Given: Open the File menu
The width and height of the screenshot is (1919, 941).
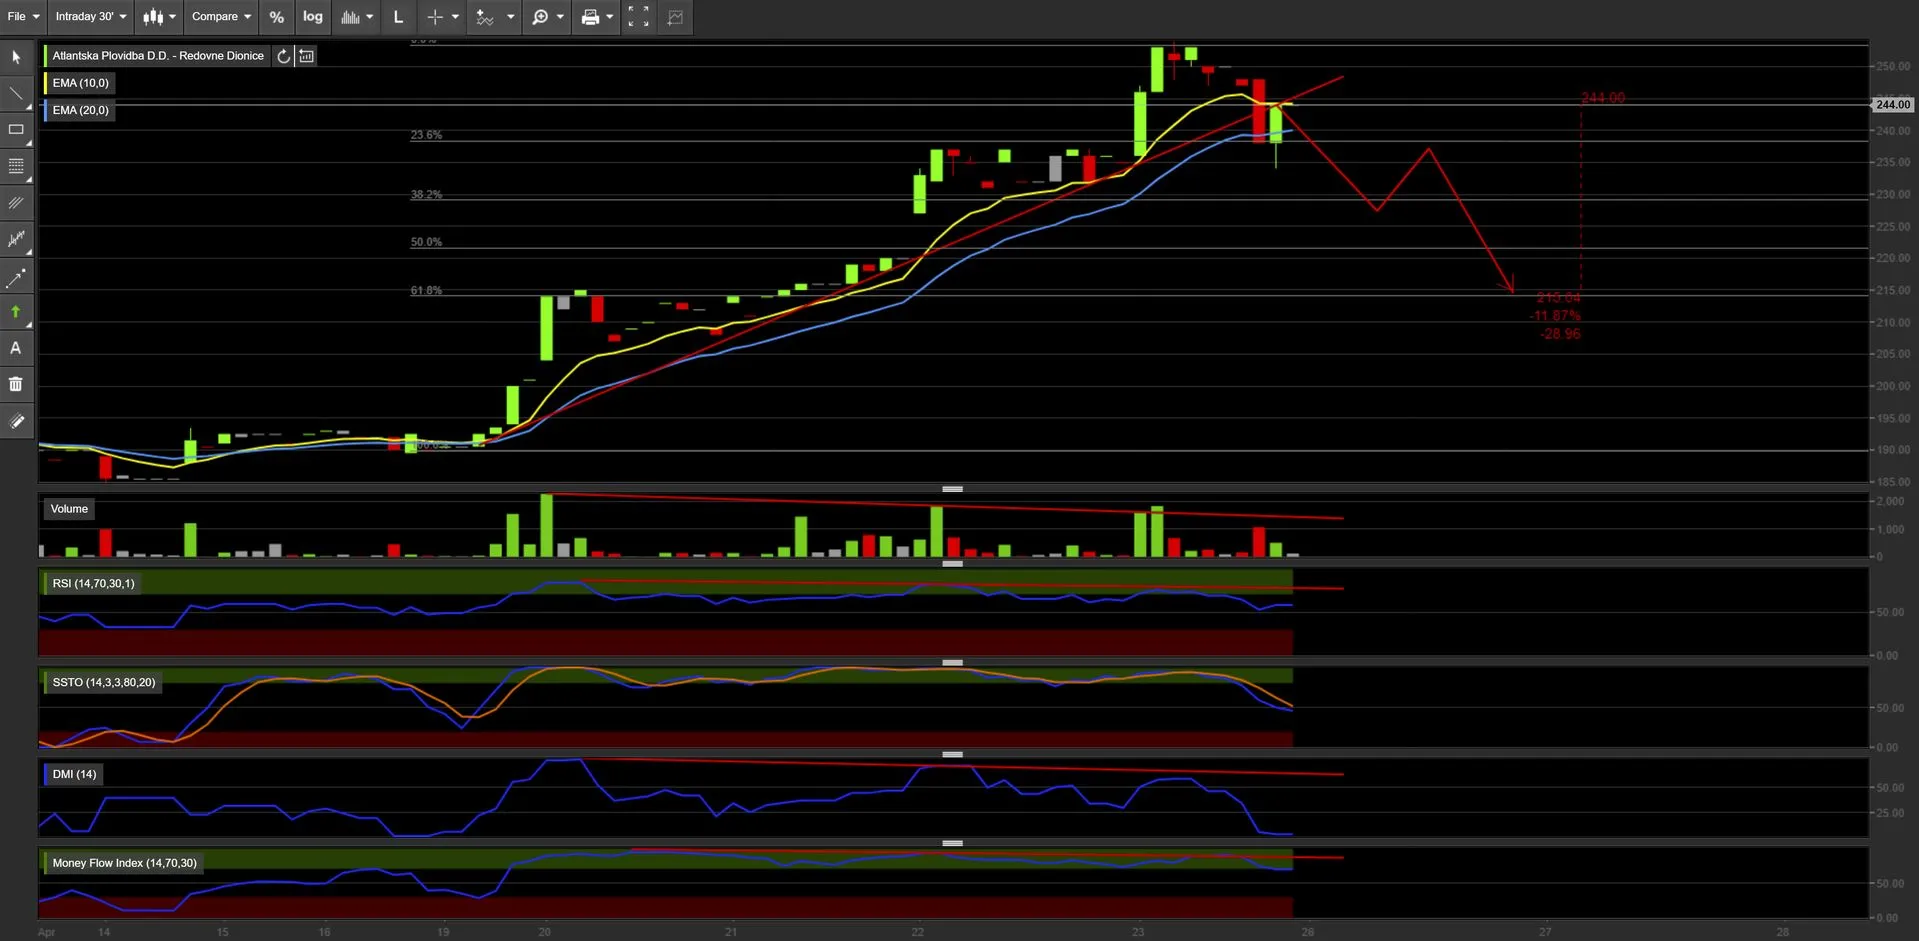Looking at the screenshot, I should (23, 17).
